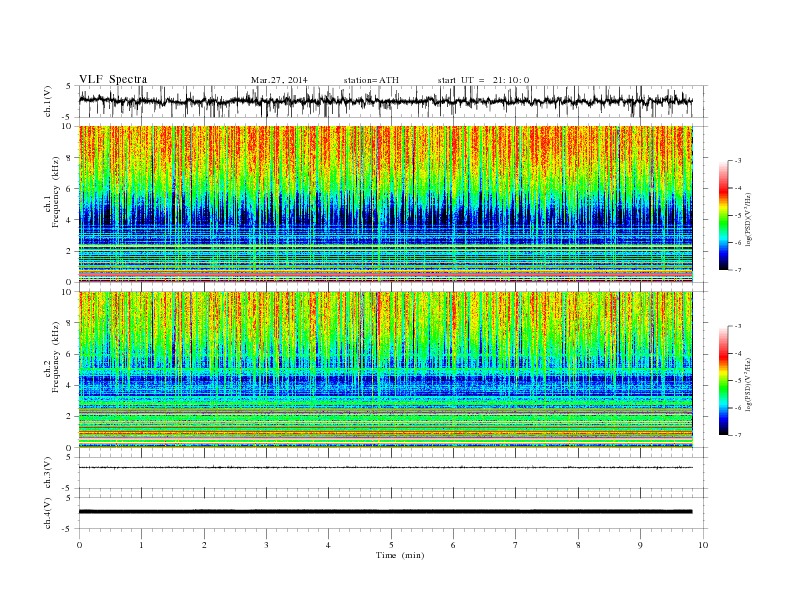
Task: Click the "-5" tick on the ch.2 colorbar
Action: 738,380
